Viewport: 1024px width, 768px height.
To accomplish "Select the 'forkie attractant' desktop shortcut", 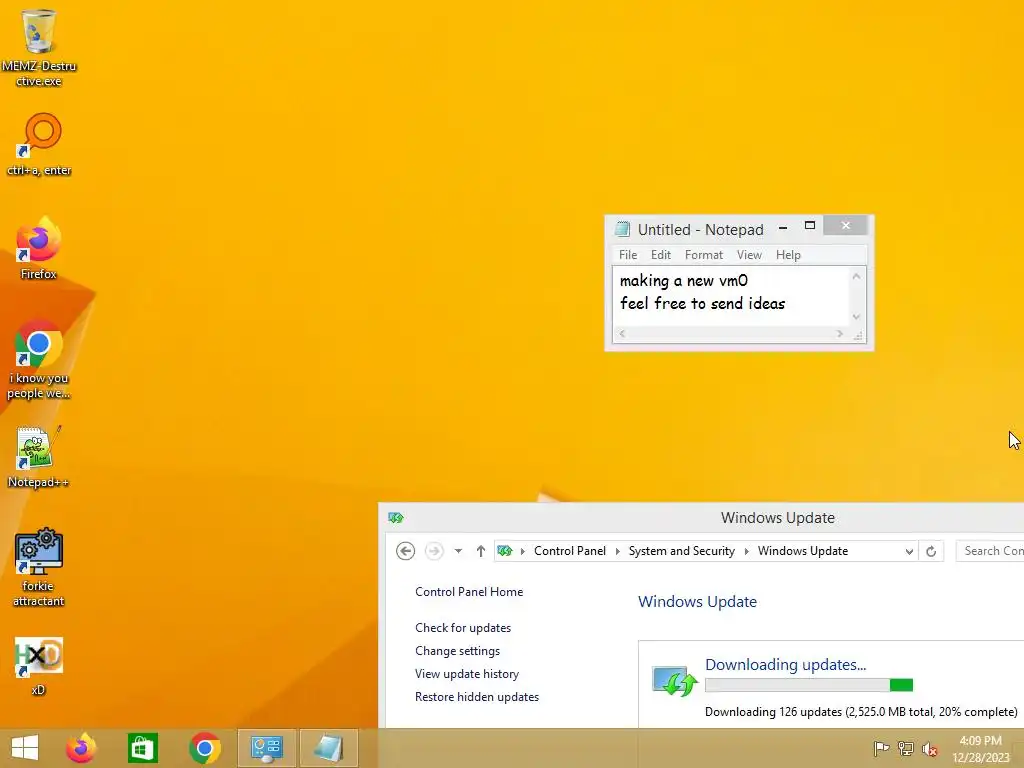I will pyautogui.click(x=39, y=567).
